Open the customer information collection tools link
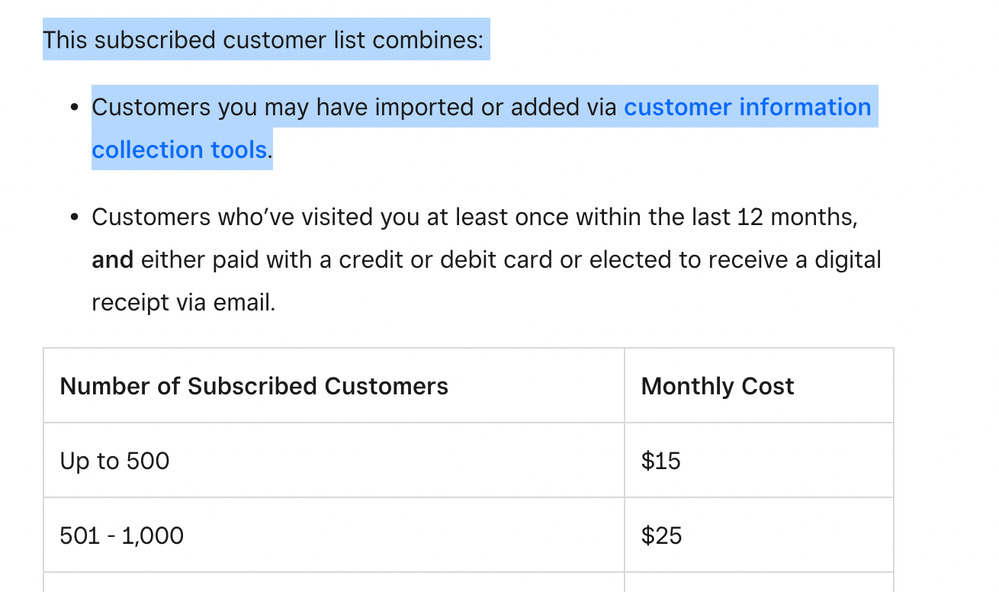The width and height of the screenshot is (999, 592). click(x=746, y=107)
